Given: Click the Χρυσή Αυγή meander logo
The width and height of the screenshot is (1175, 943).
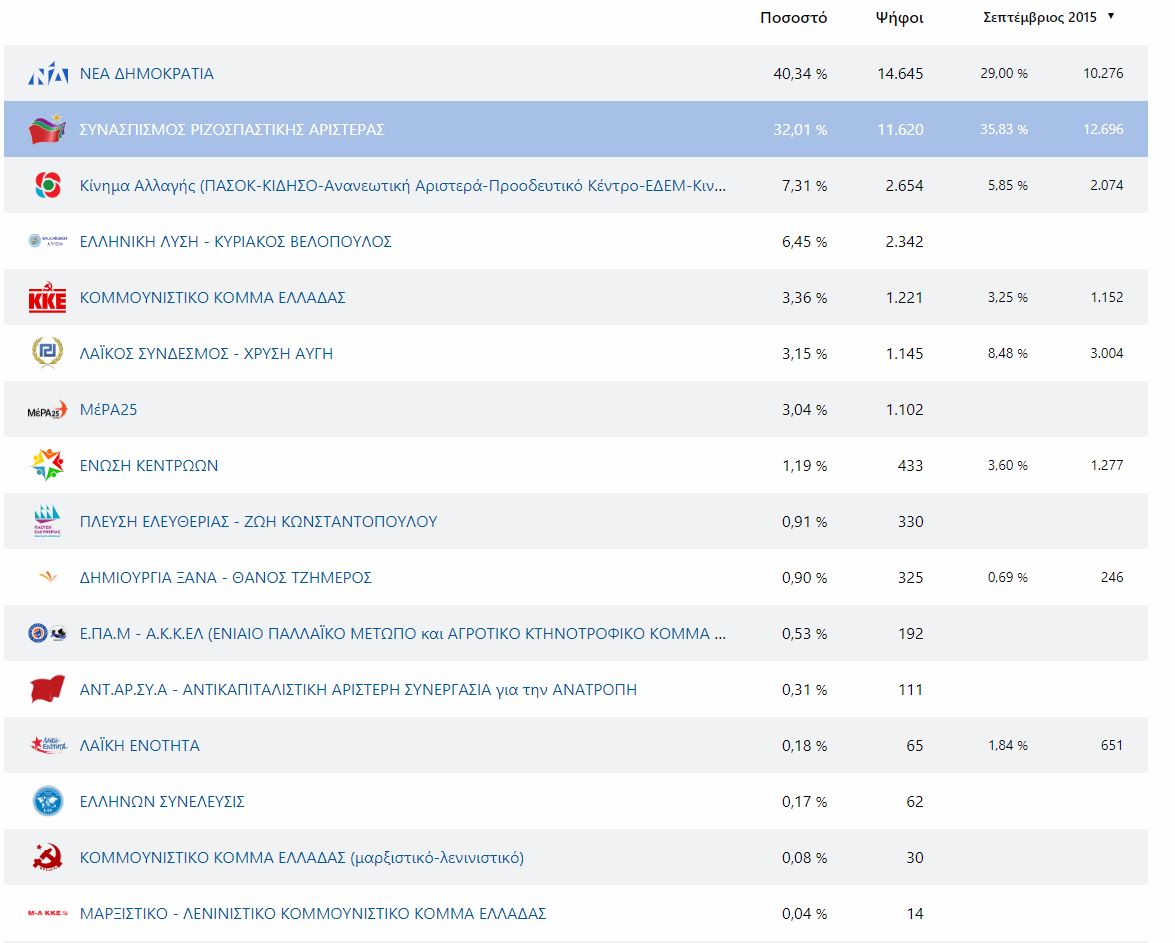Looking at the screenshot, I should pyautogui.click(x=47, y=353).
